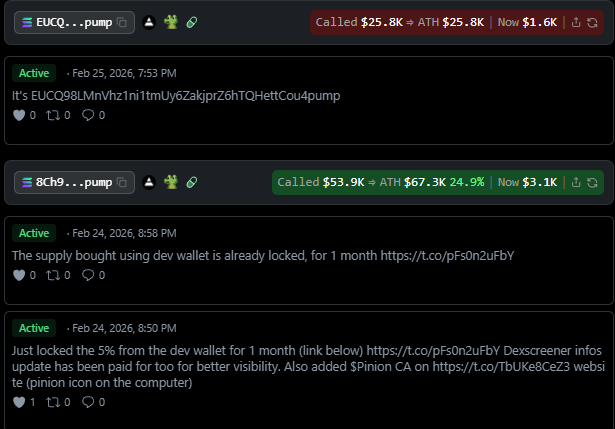
Task: Open the pill icon beside EUCQ...pump
Action: pyautogui.click(x=192, y=22)
